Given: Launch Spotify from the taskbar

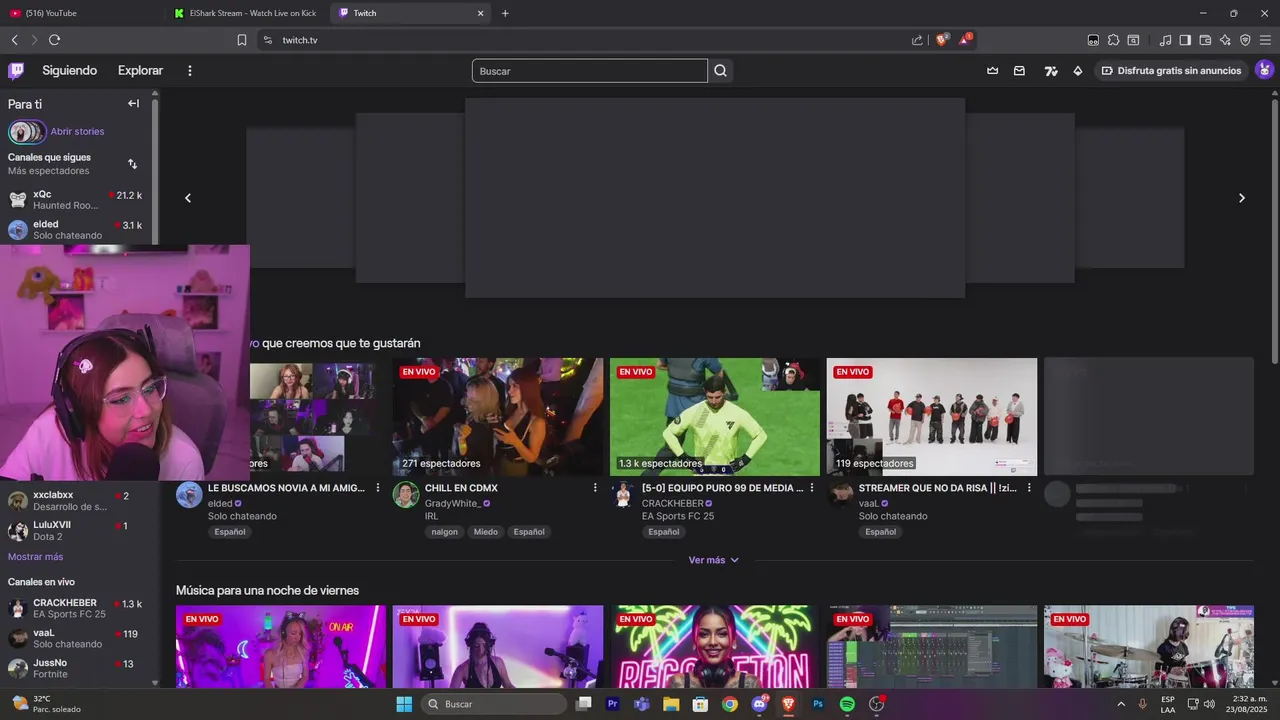Looking at the screenshot, I should click(847, 704).
